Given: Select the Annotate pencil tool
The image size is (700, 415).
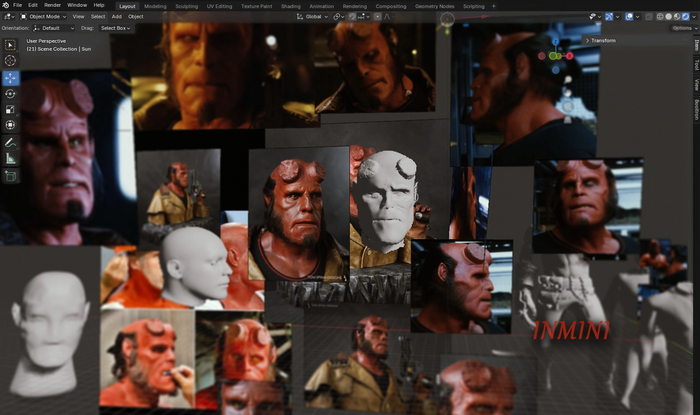Looking at the screenshot, I should click(11, 143).
